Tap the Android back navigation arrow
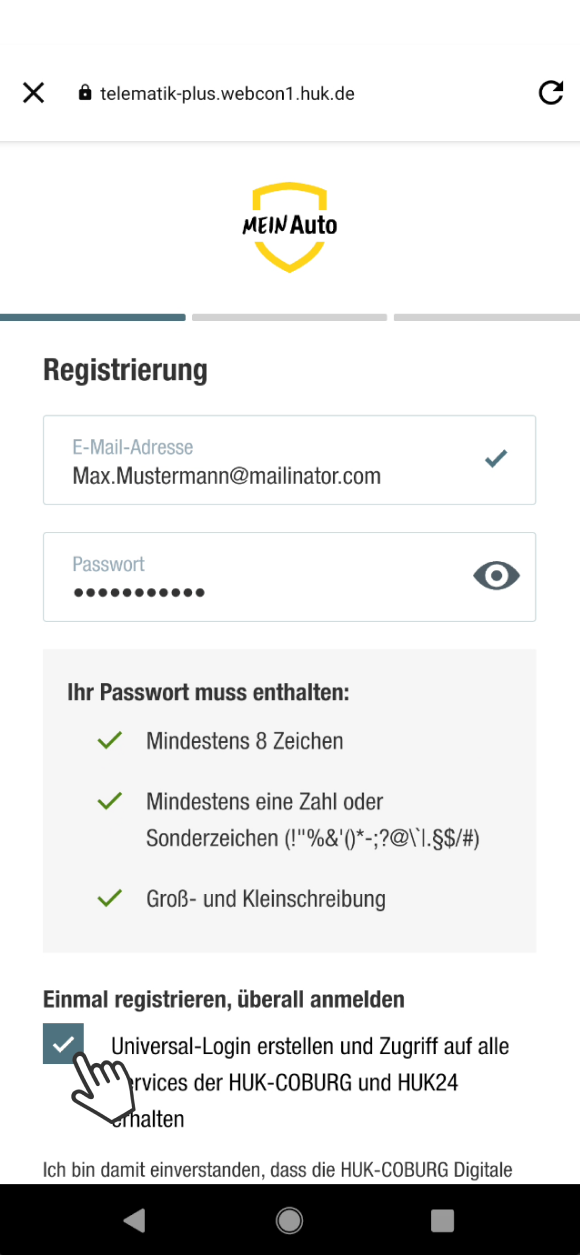580x1255 pixels. click(135, 1220)
